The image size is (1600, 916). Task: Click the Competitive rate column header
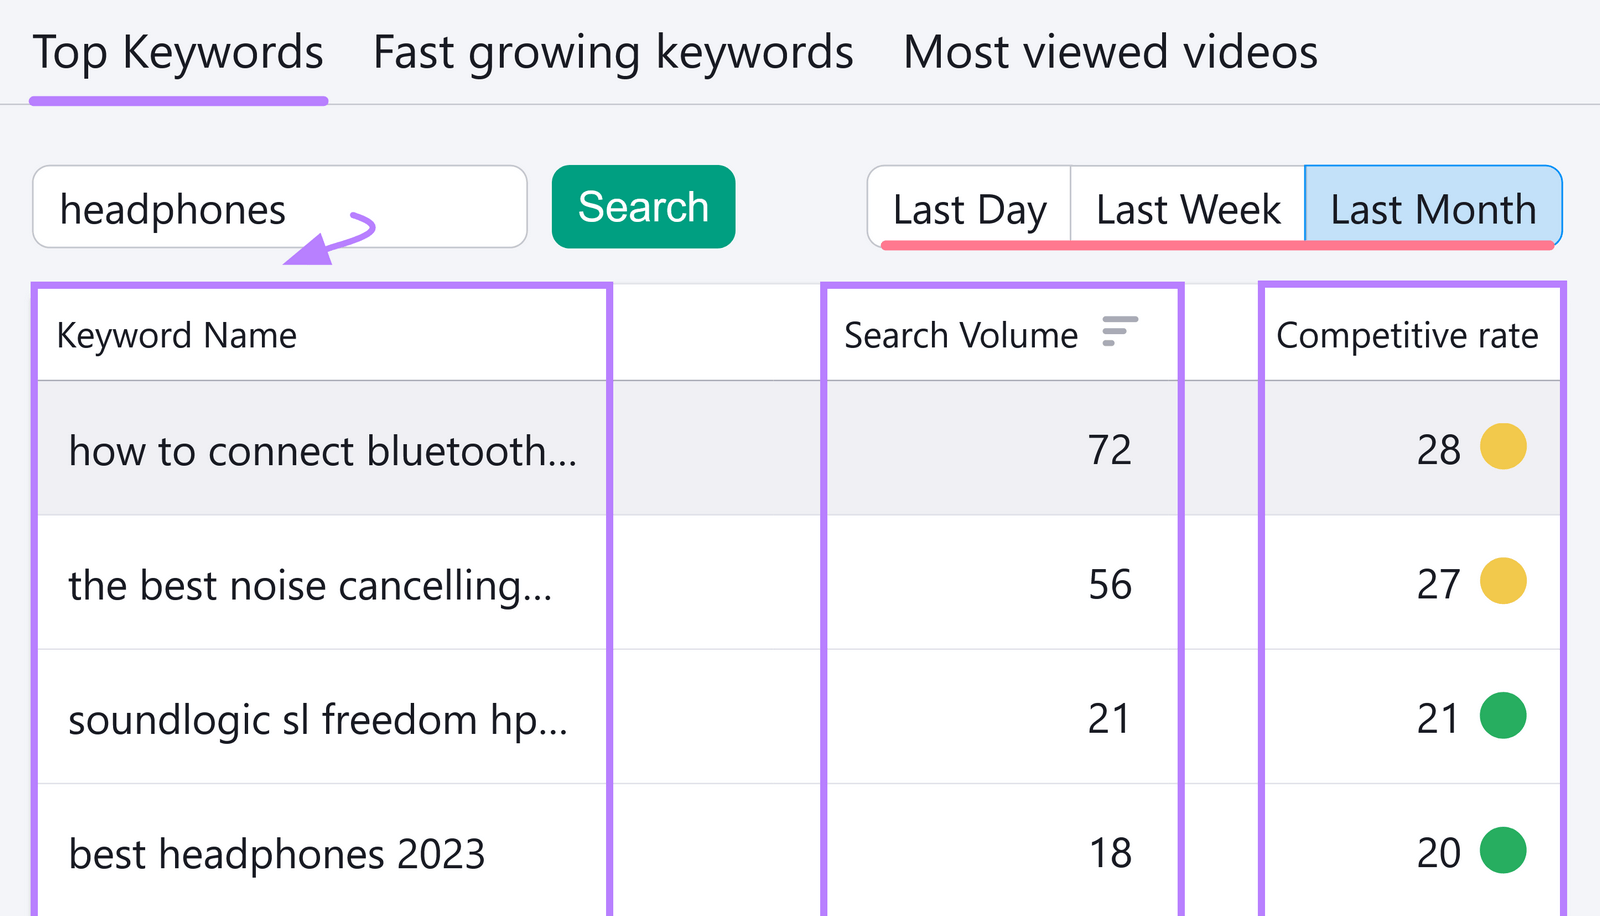1407,335
